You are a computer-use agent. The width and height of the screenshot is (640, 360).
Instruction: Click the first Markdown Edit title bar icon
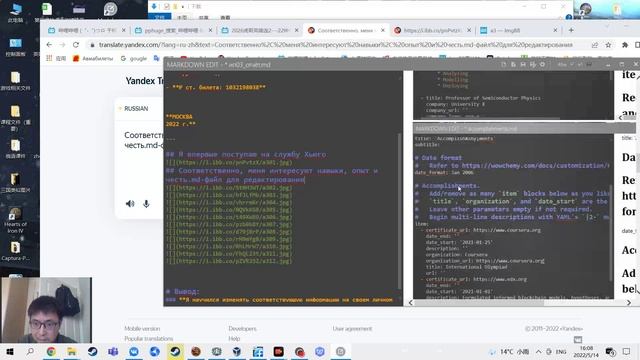(503, 64)
